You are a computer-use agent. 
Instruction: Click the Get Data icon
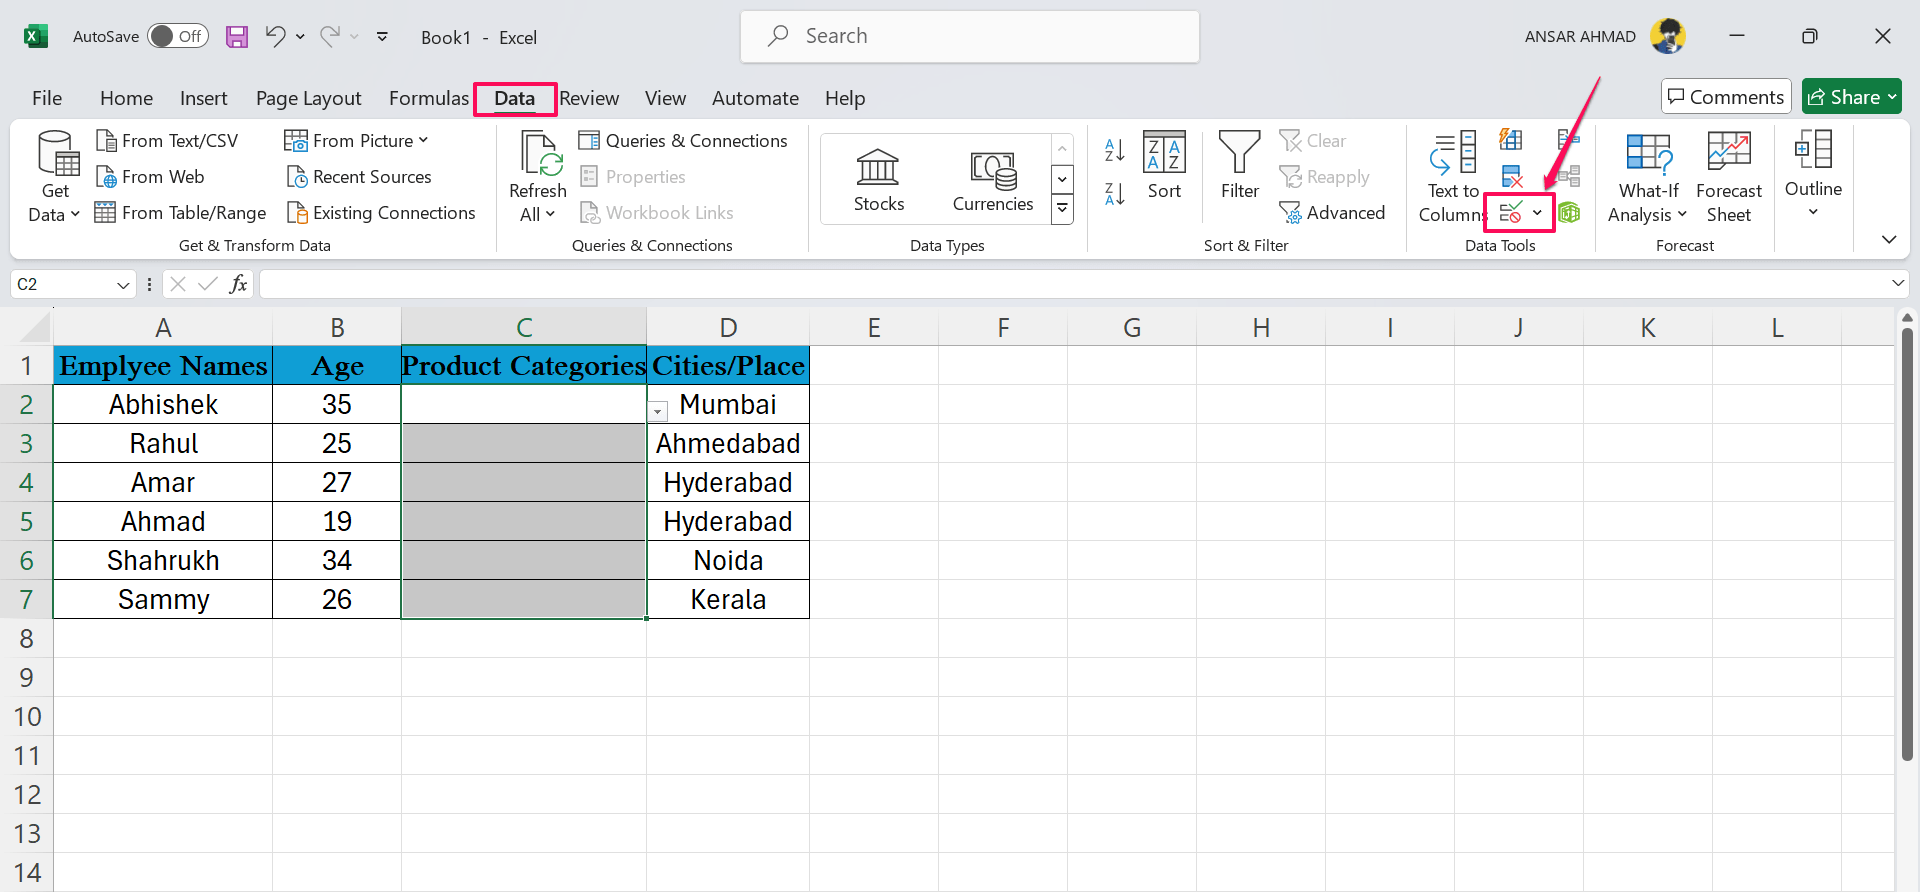pyautogui.click(x=58, y=153)
